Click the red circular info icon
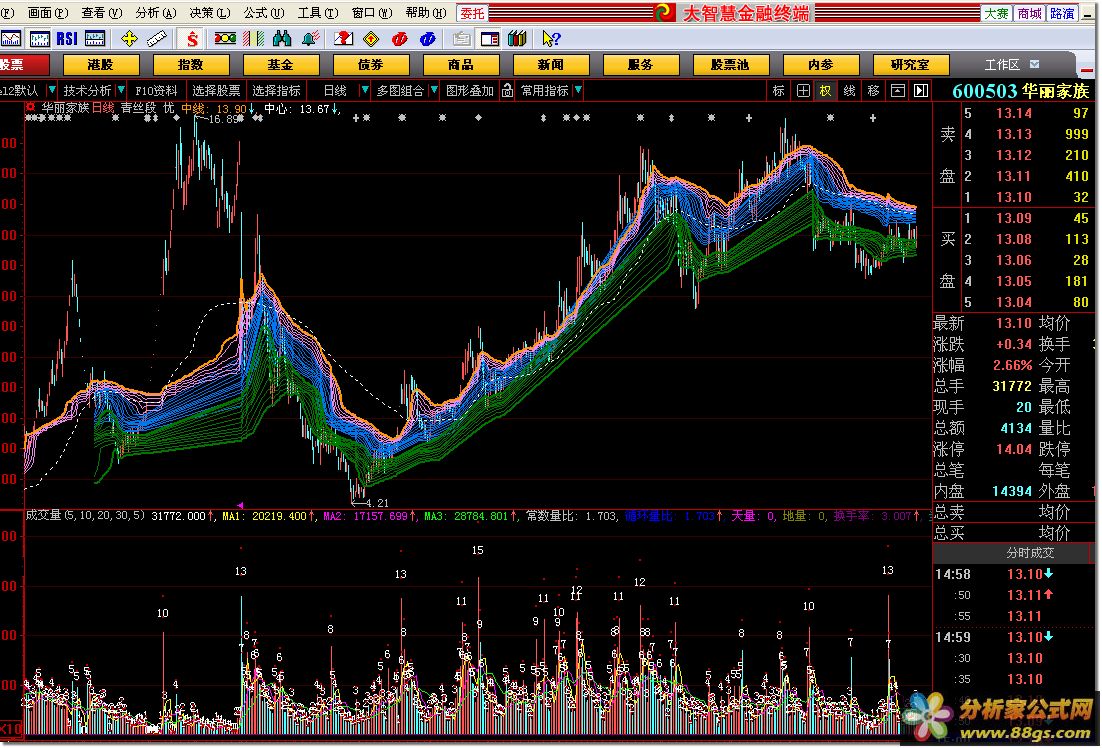1102x748 pixels. click(399, 39)
